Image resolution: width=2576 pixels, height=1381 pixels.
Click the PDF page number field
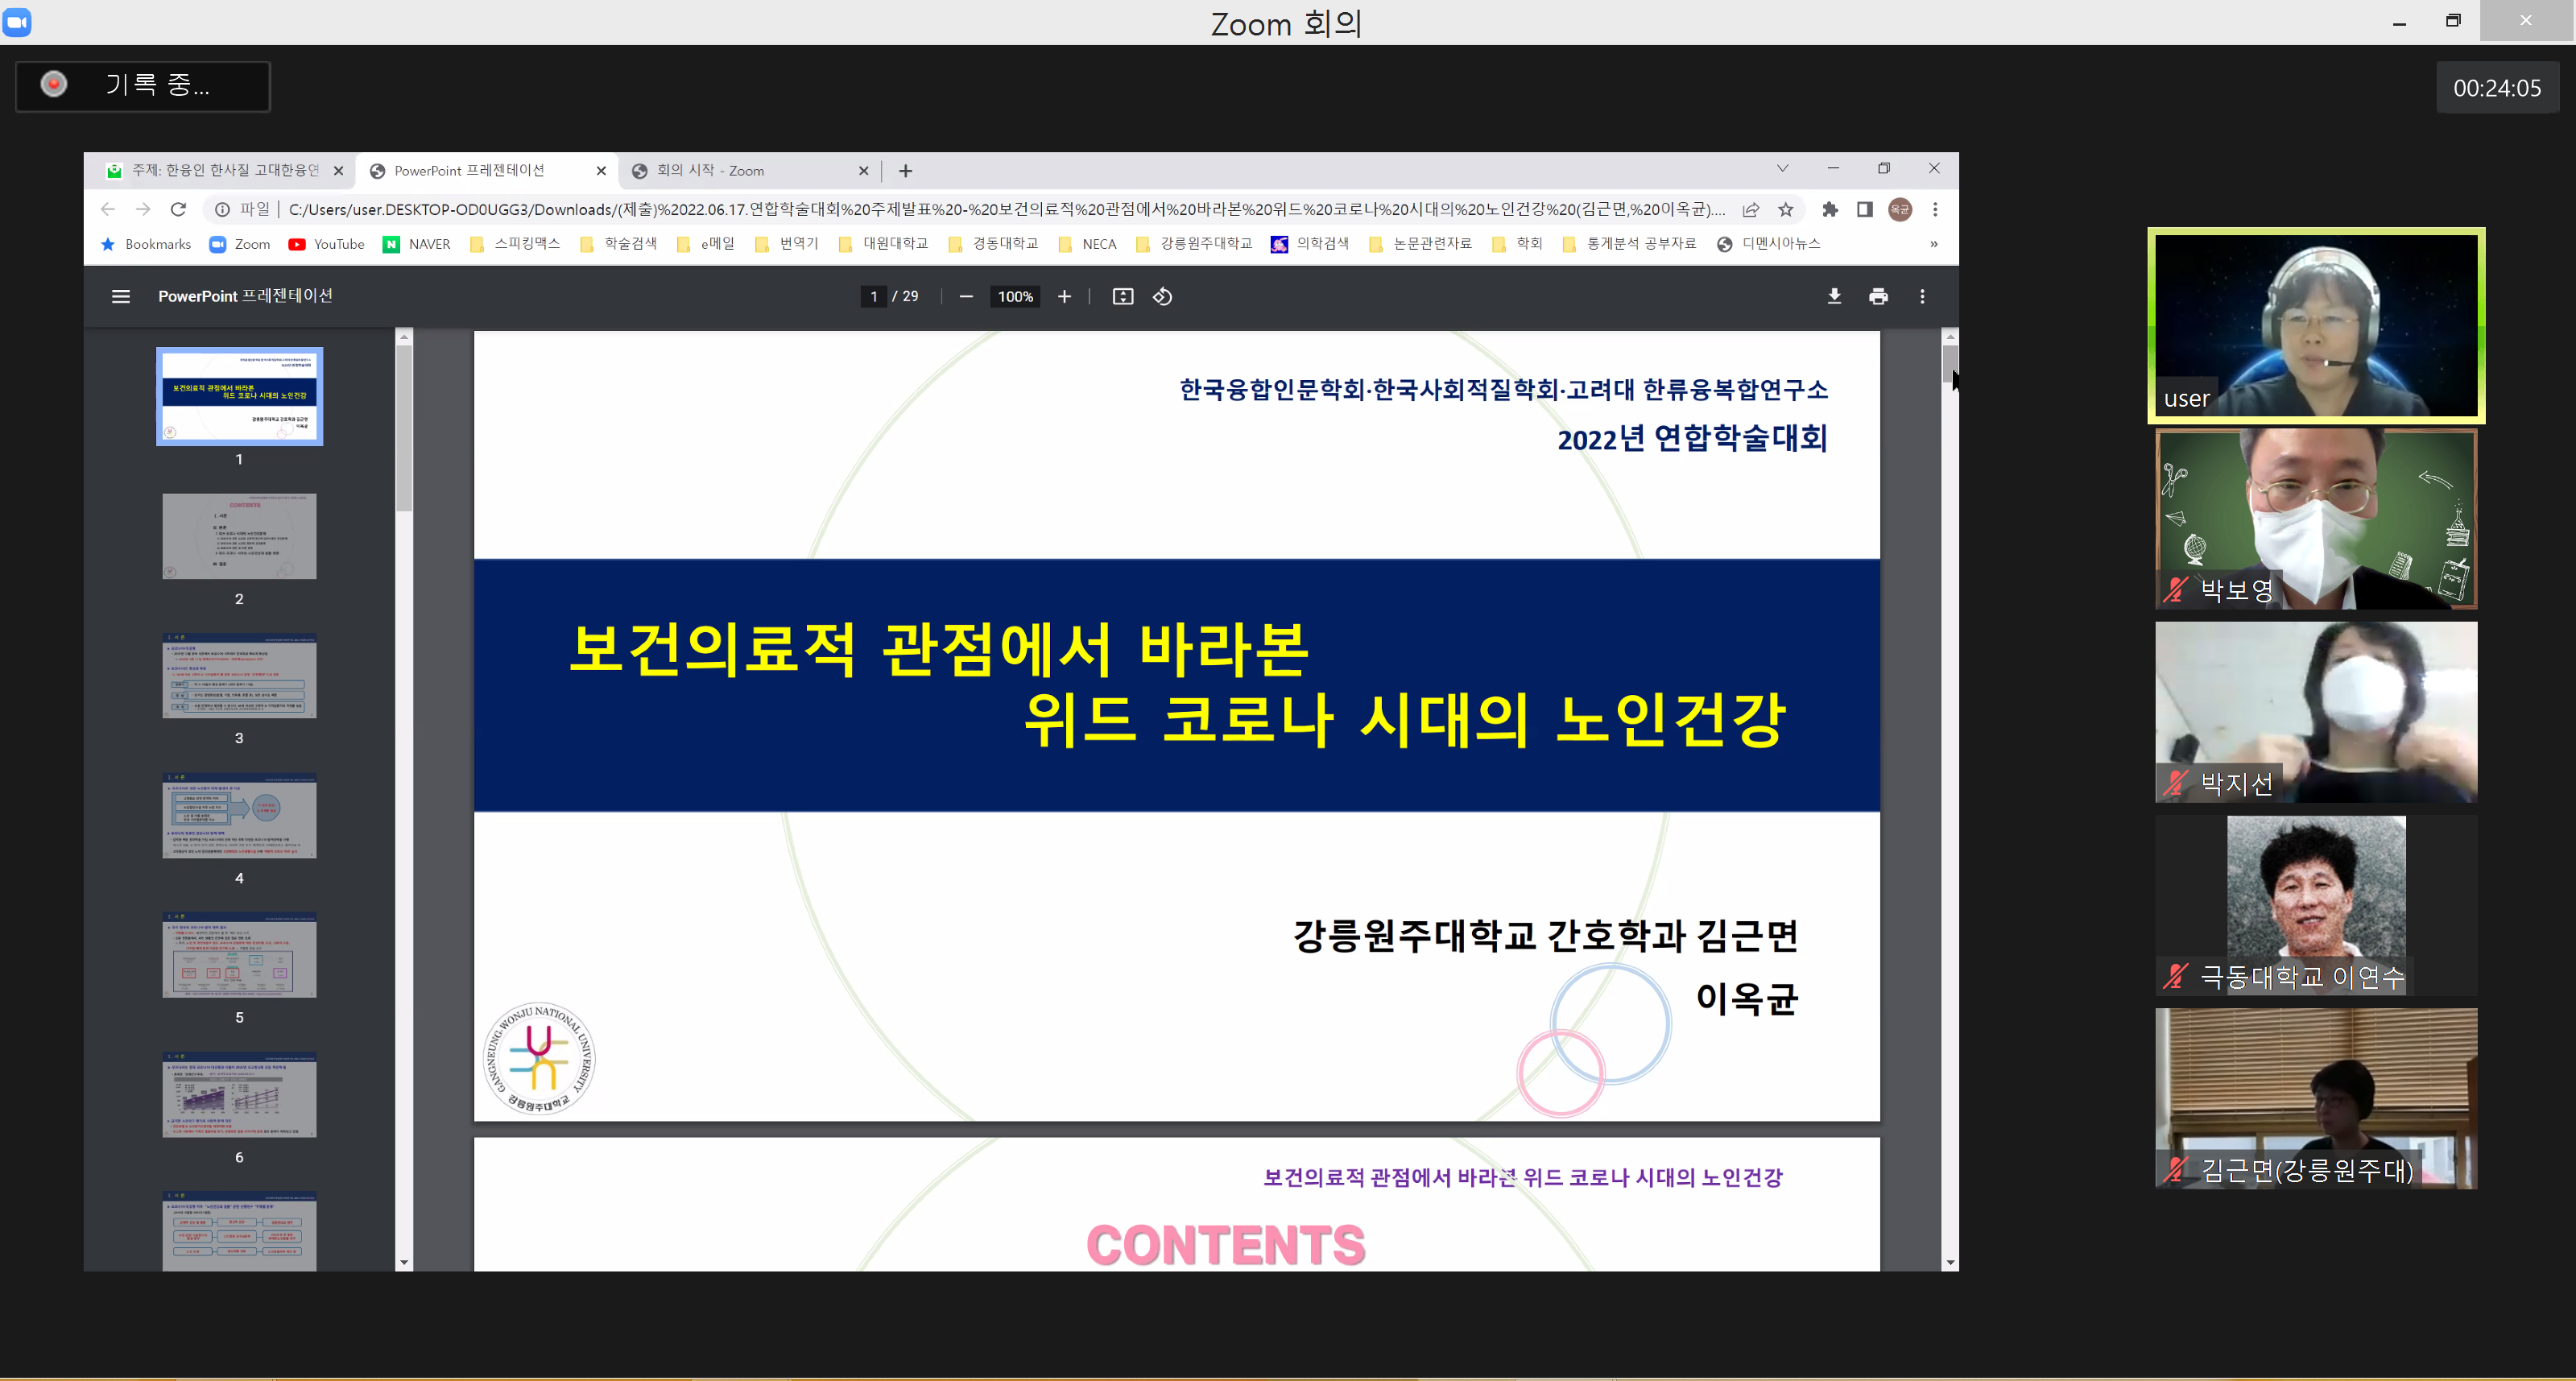tap(873, 296)
